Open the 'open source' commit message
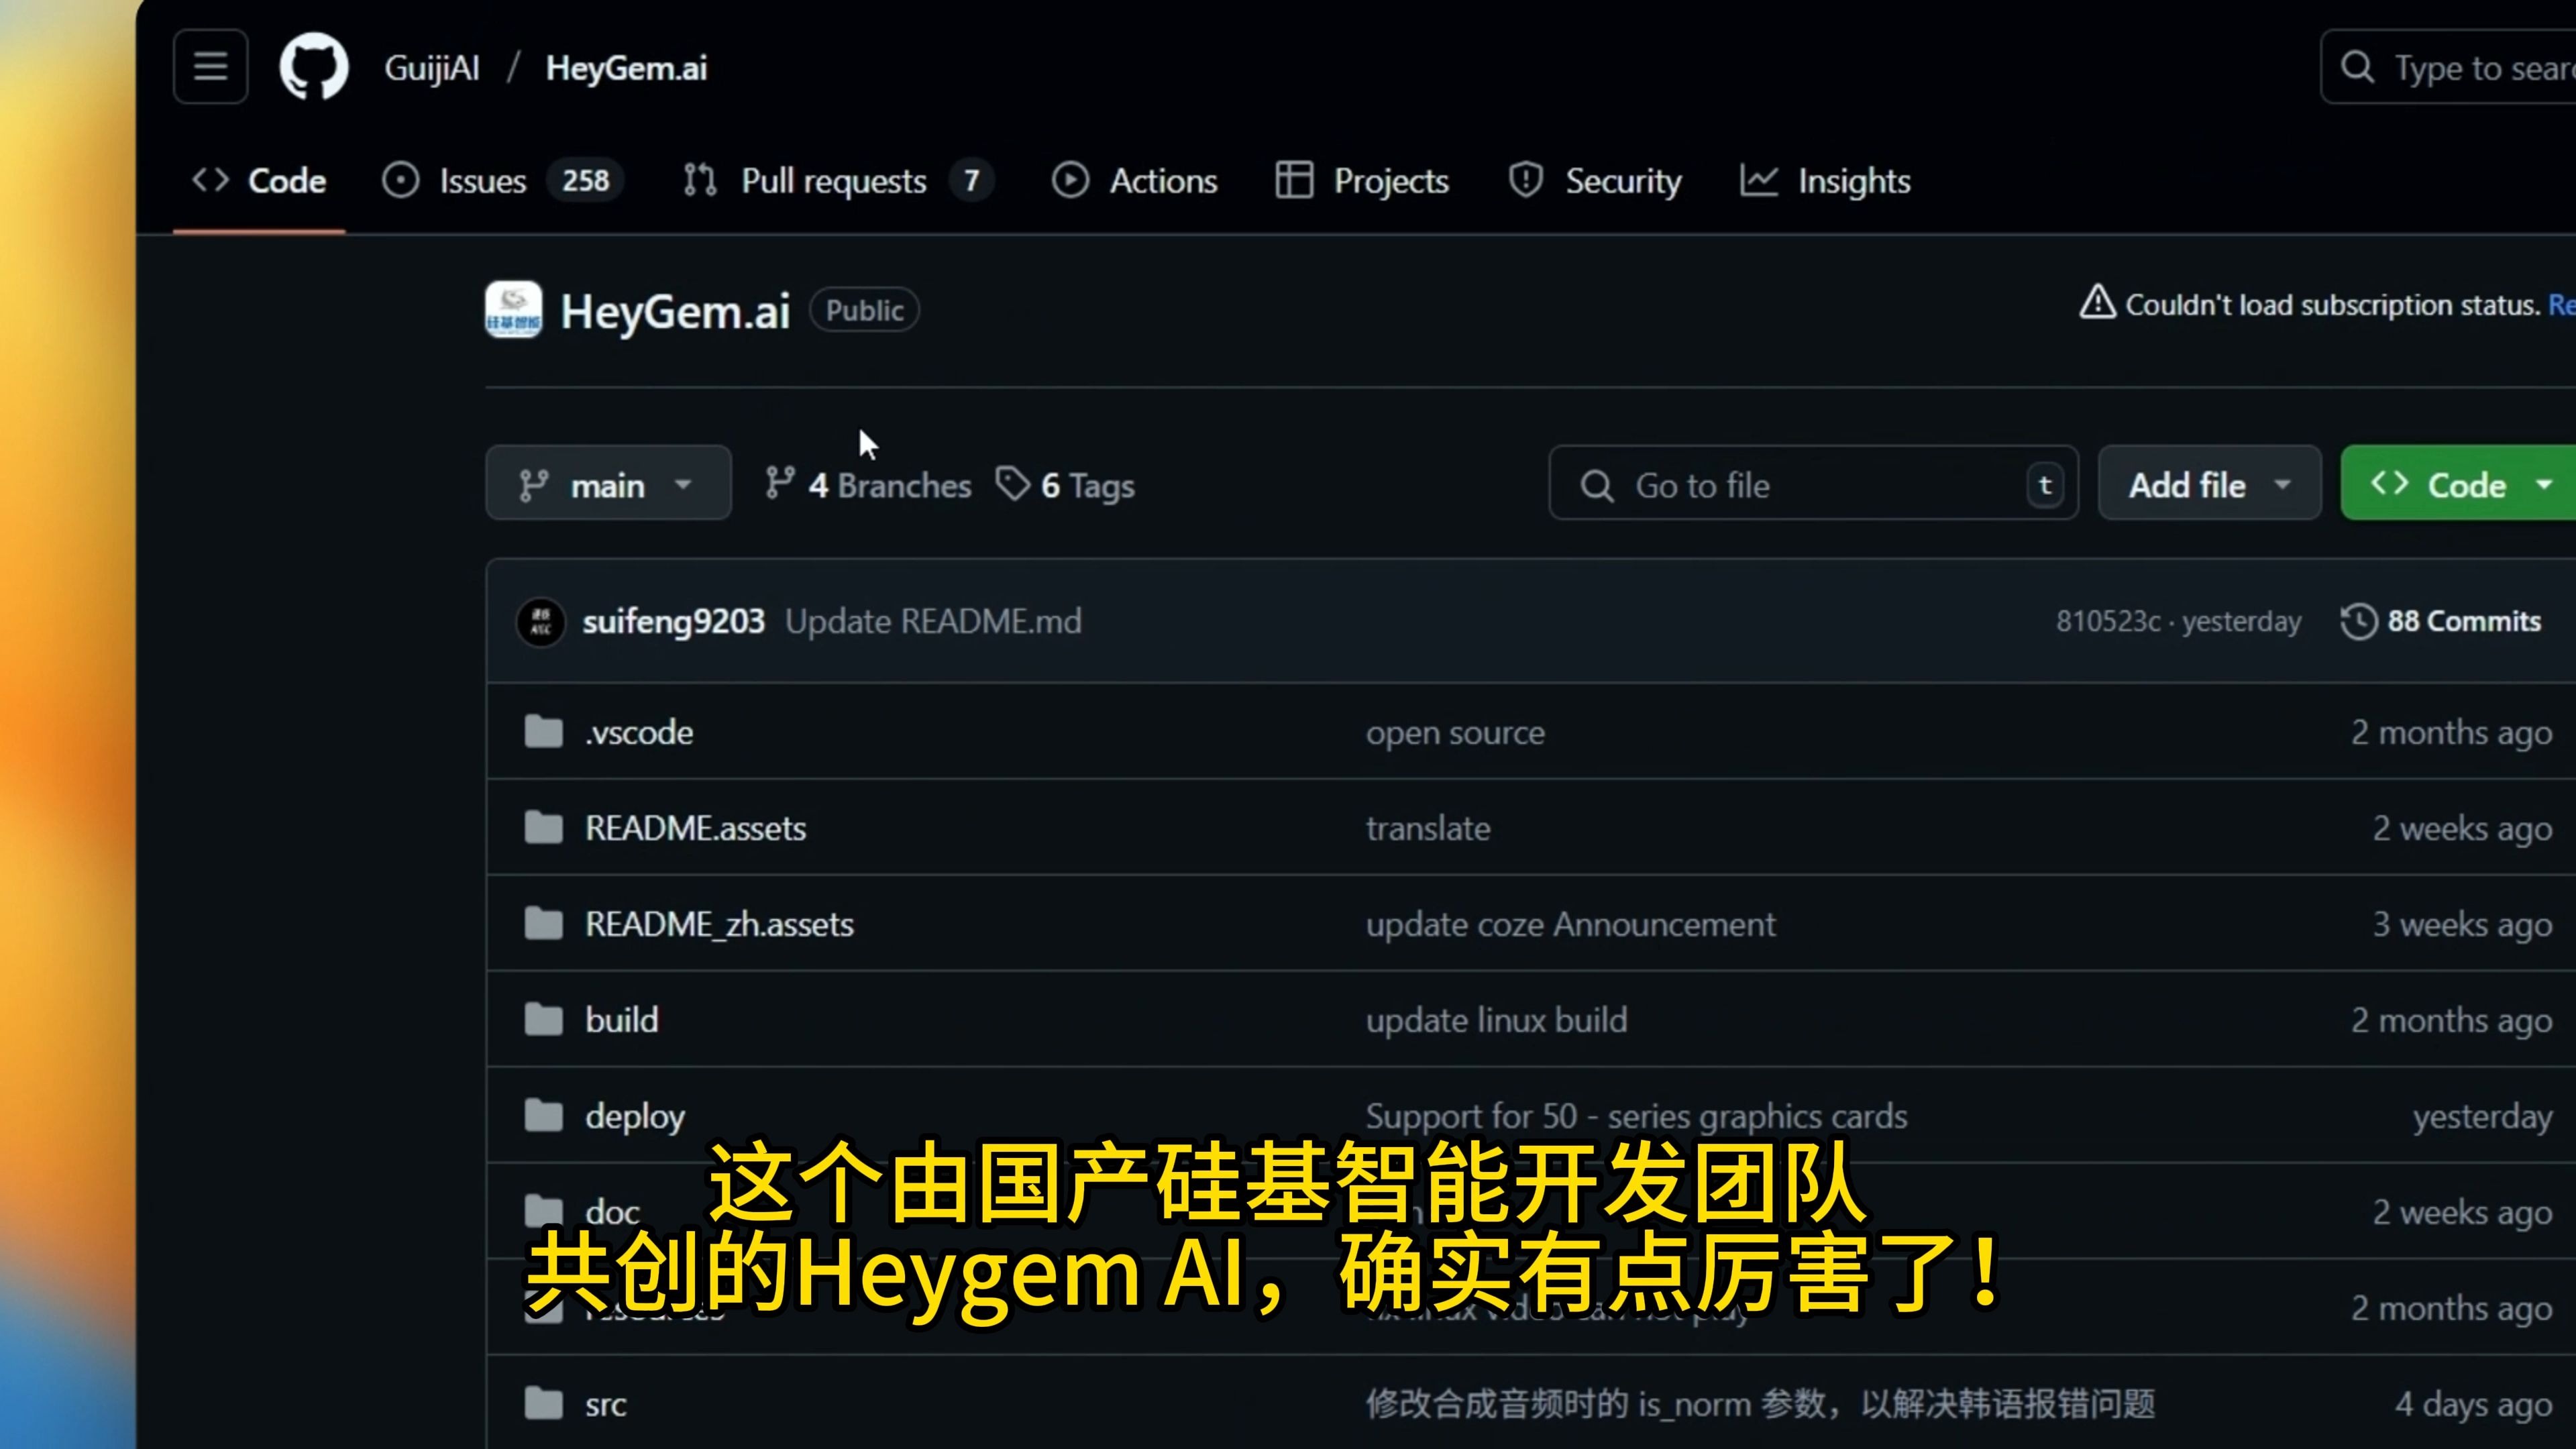The height and width of the screenshot is (1449, 2576). tap(1455, 732)
